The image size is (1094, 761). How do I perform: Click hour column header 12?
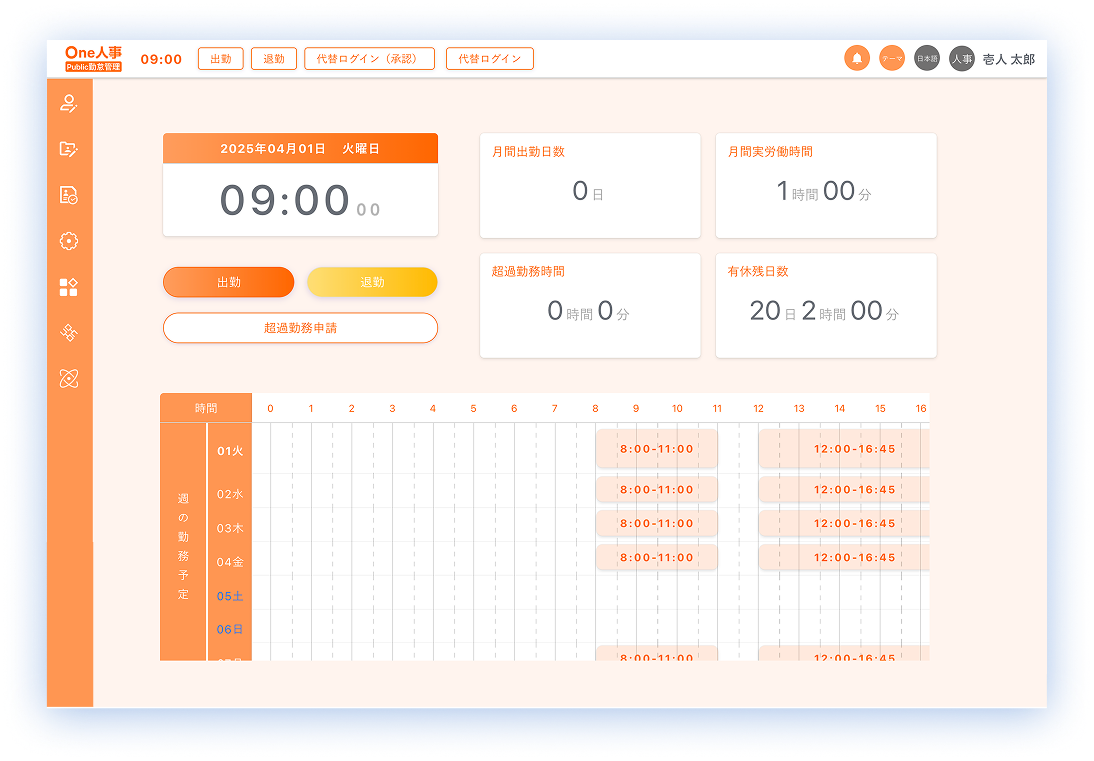point(758,409)
